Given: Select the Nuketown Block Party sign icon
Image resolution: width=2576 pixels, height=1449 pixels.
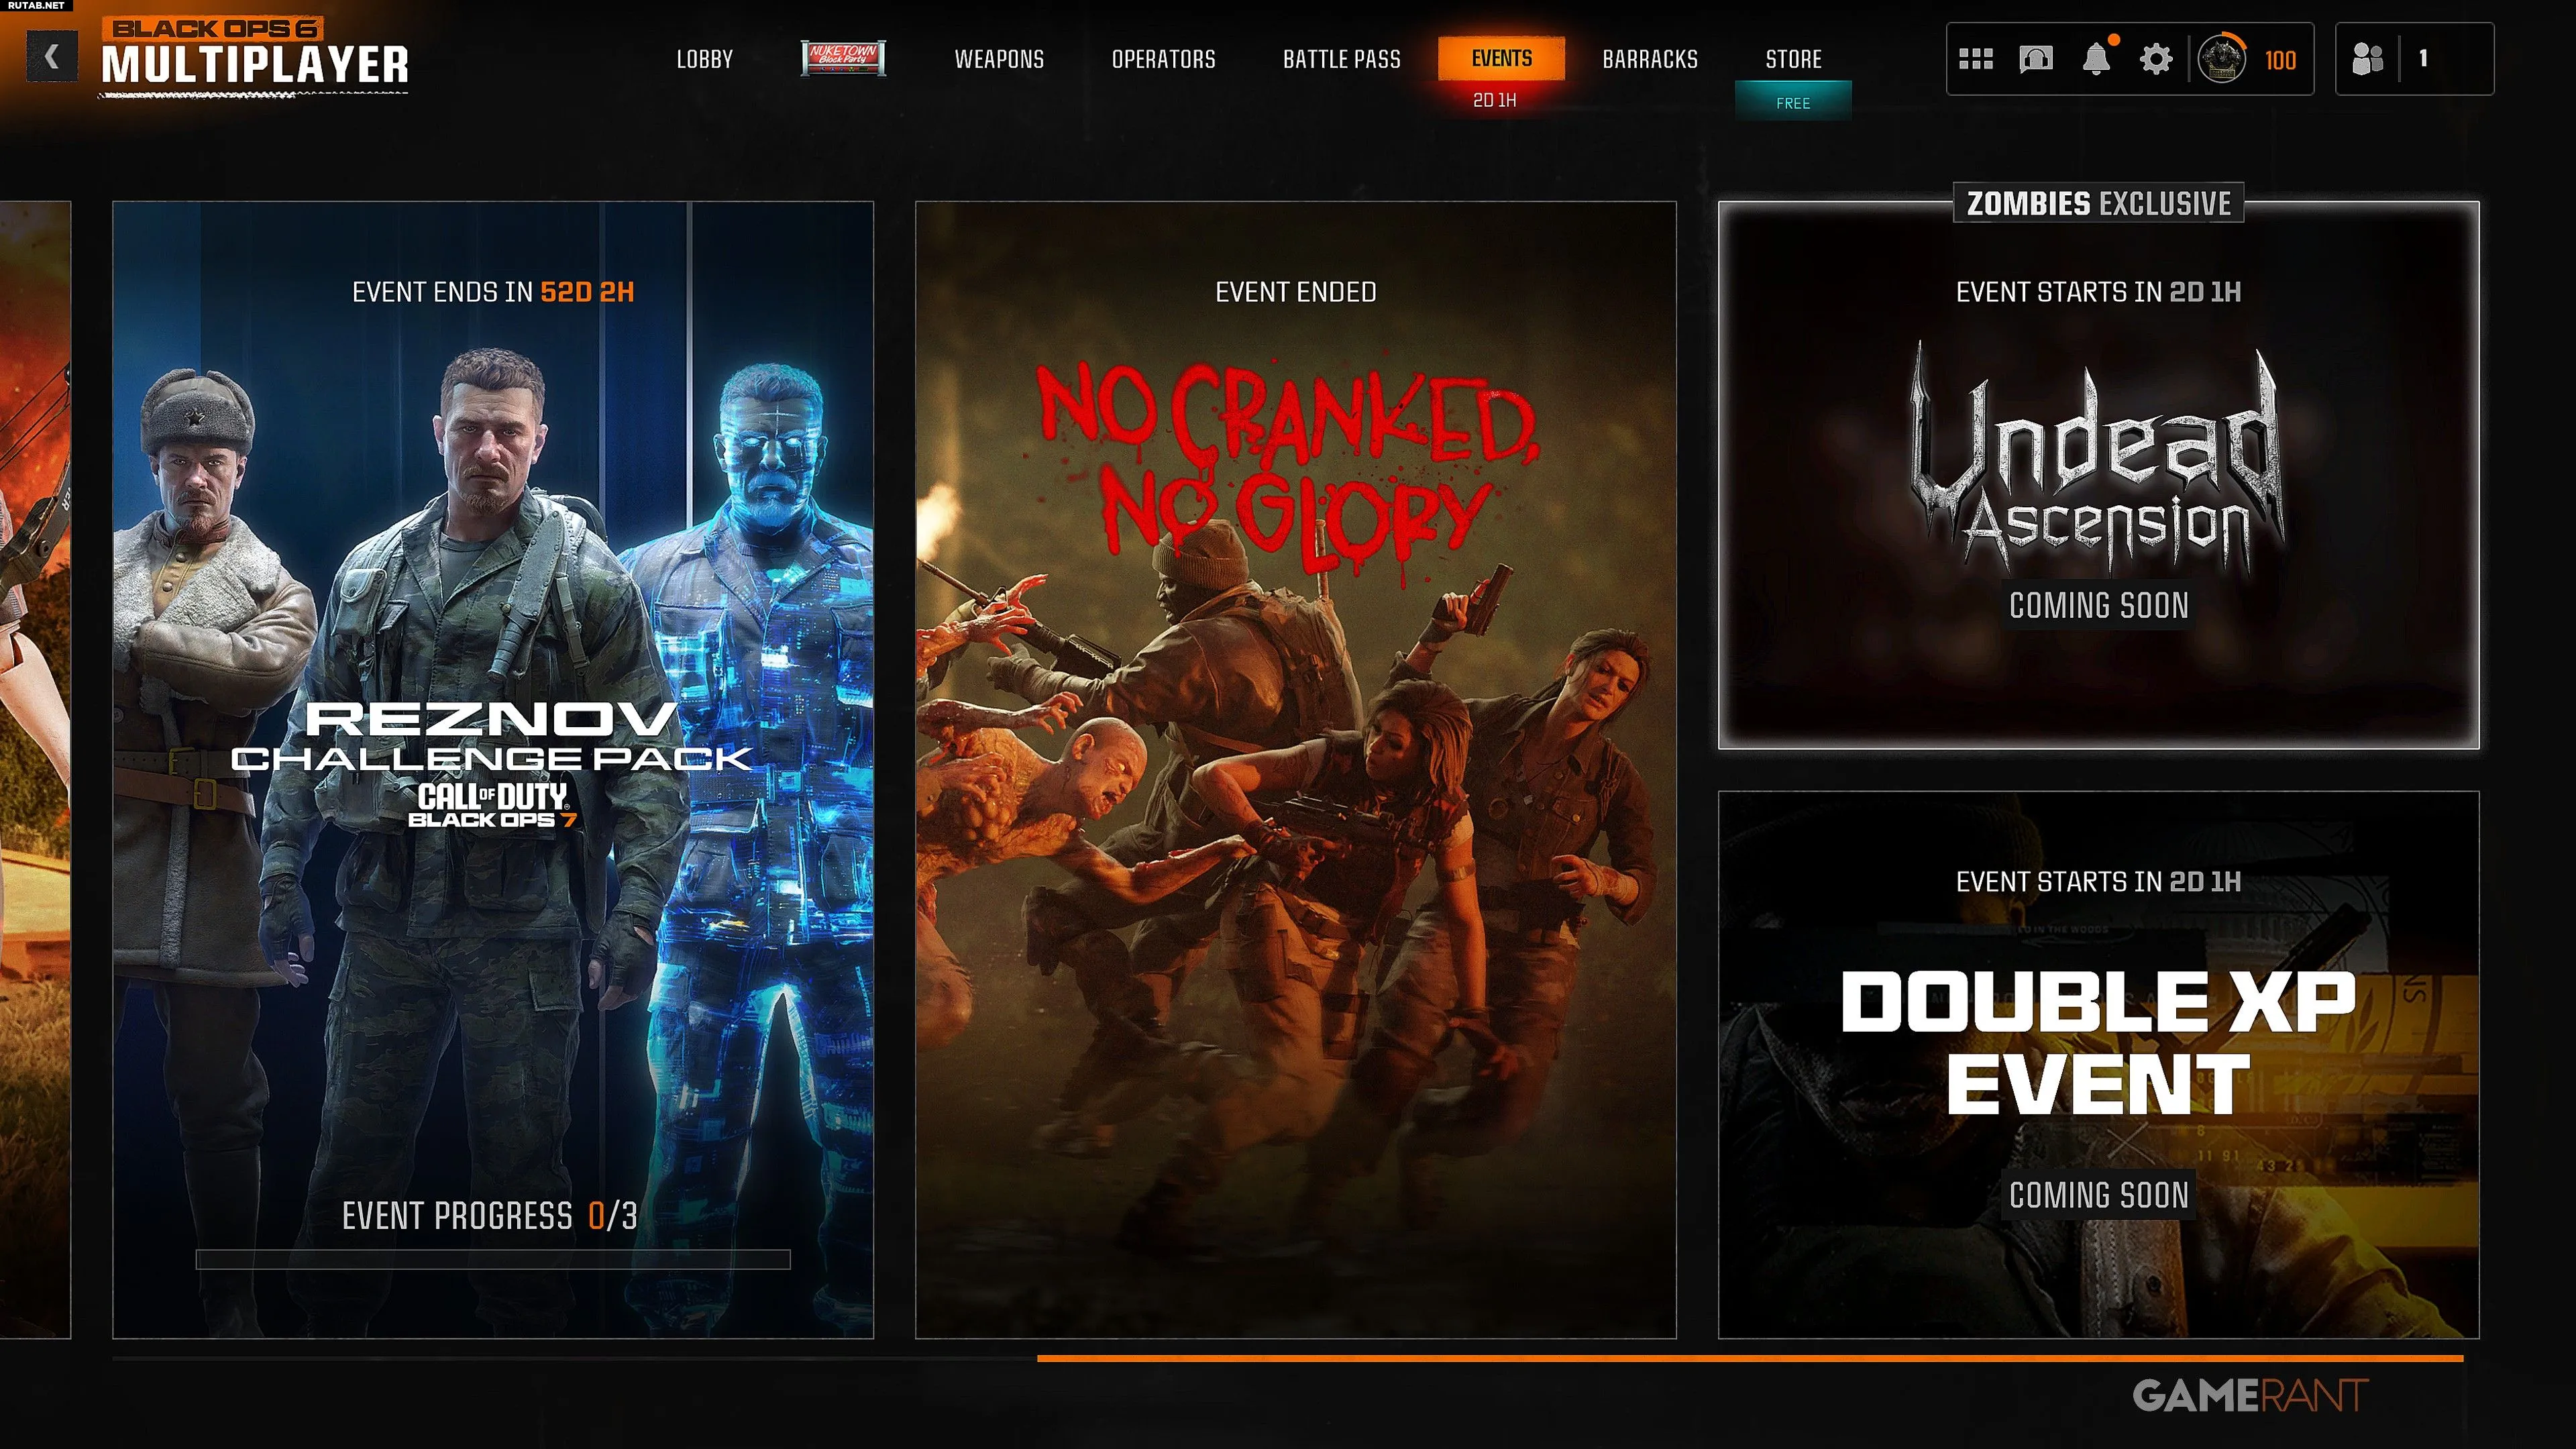Looking at the screenshot, I should (843, 58).
